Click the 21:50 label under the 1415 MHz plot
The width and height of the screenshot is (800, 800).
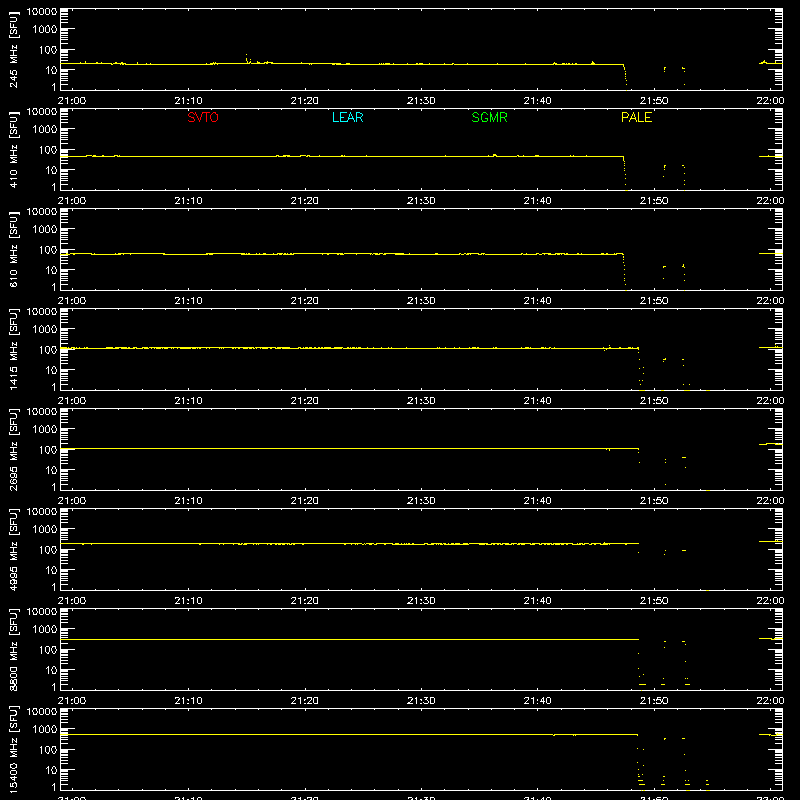pos(654,401)
